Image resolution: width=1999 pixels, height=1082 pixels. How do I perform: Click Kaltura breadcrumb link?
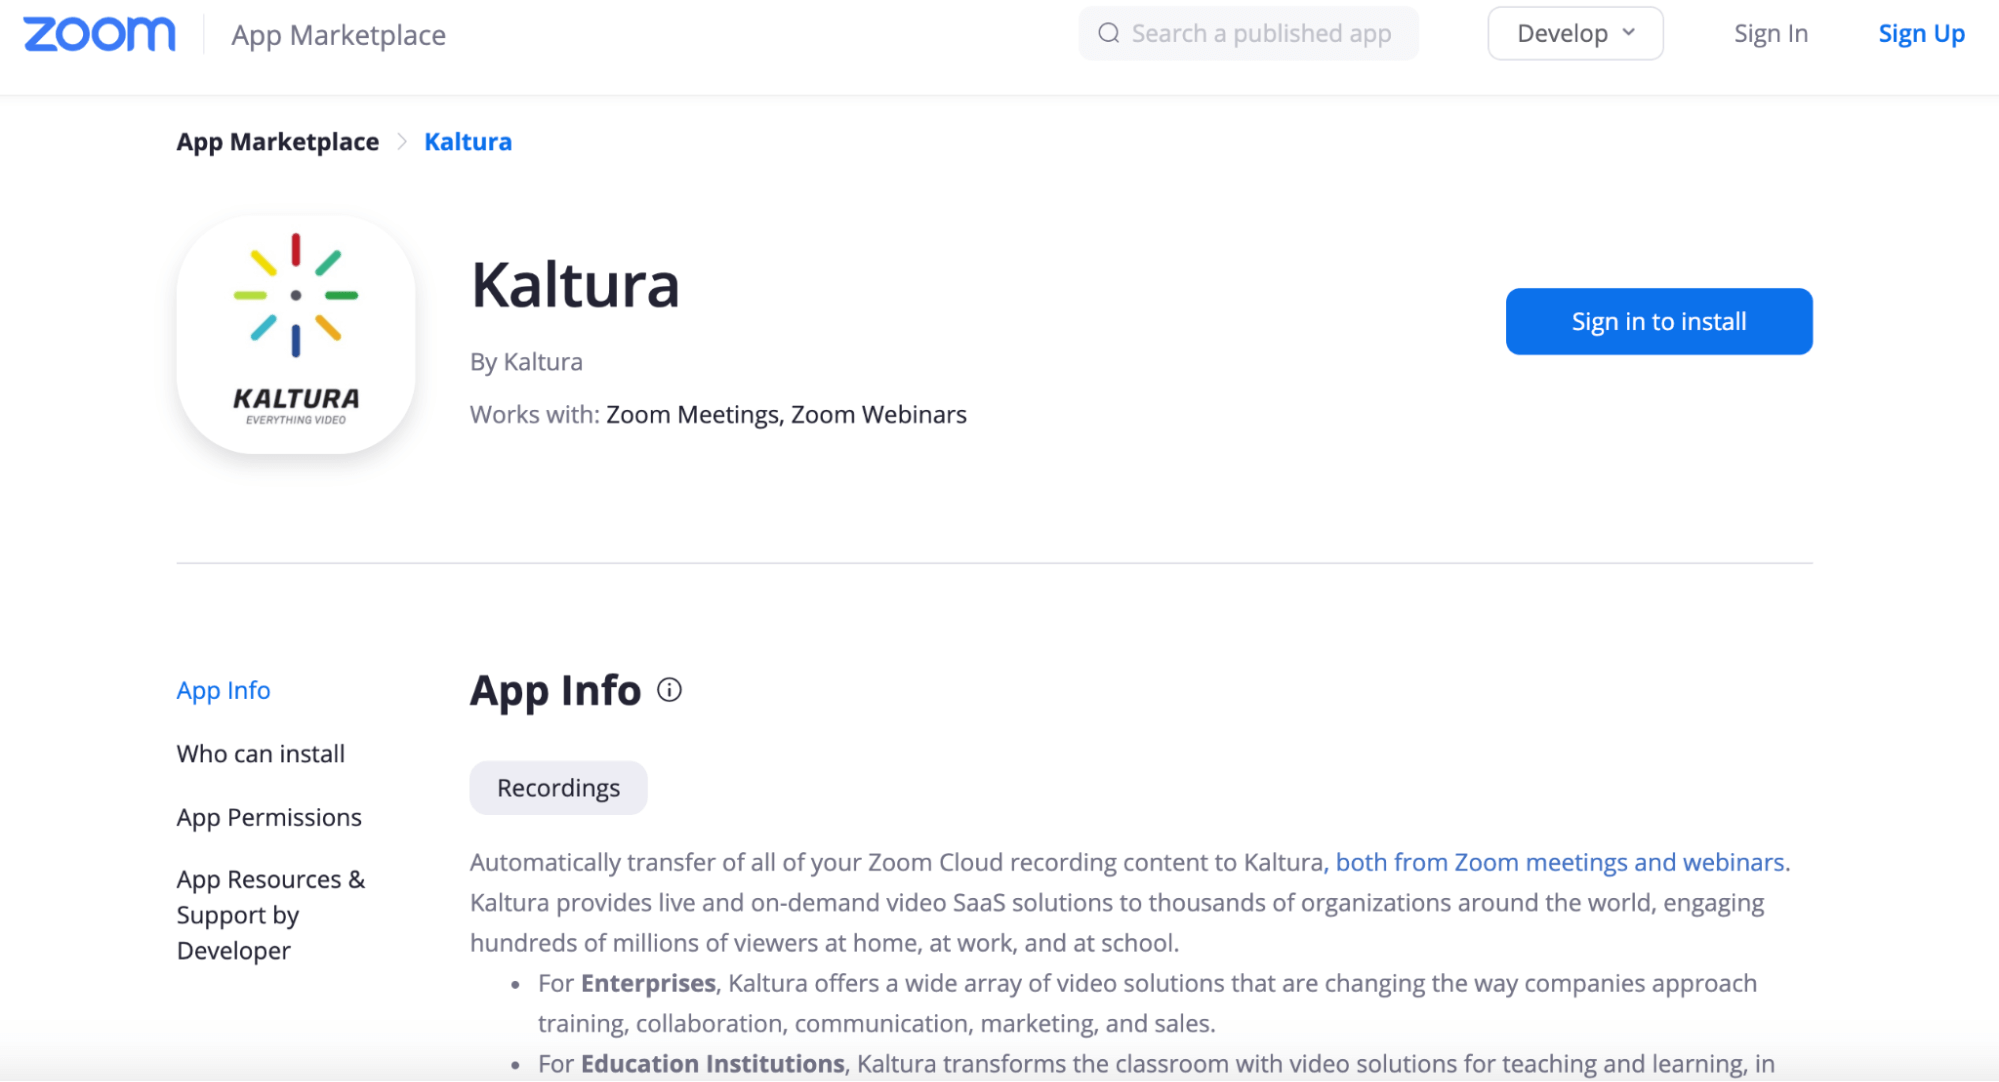(x=468, y=142)
